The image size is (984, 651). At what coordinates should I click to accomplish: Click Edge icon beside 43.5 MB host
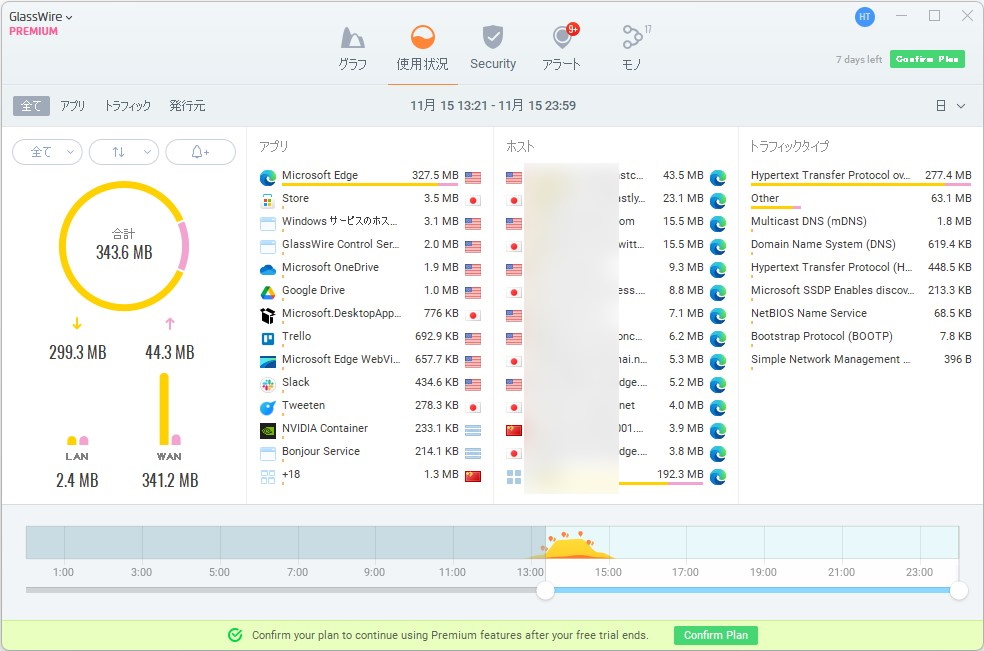pos(718,178)
